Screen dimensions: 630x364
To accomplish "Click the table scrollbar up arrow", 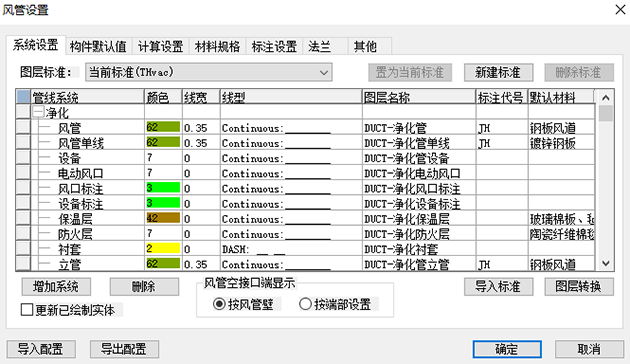I will [605, 98].
